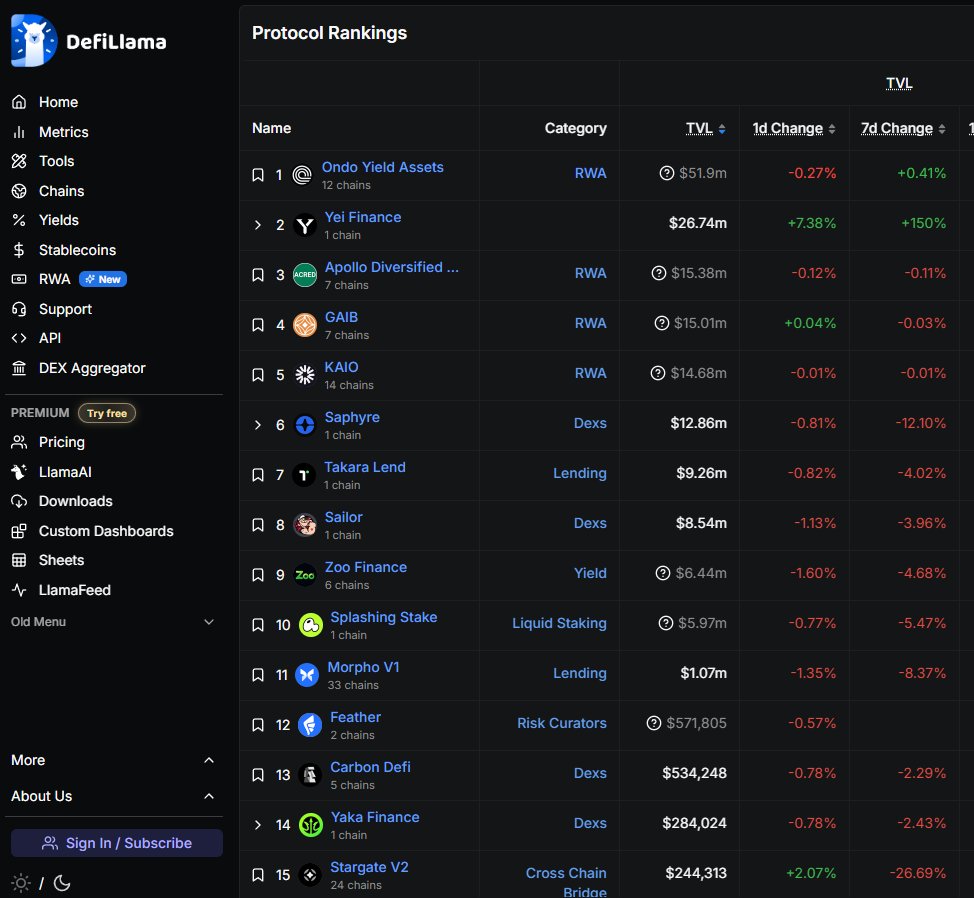Click the Custom Dashboards icon
The height and width of the screenshot is (898, 974).
click(19, 530)
